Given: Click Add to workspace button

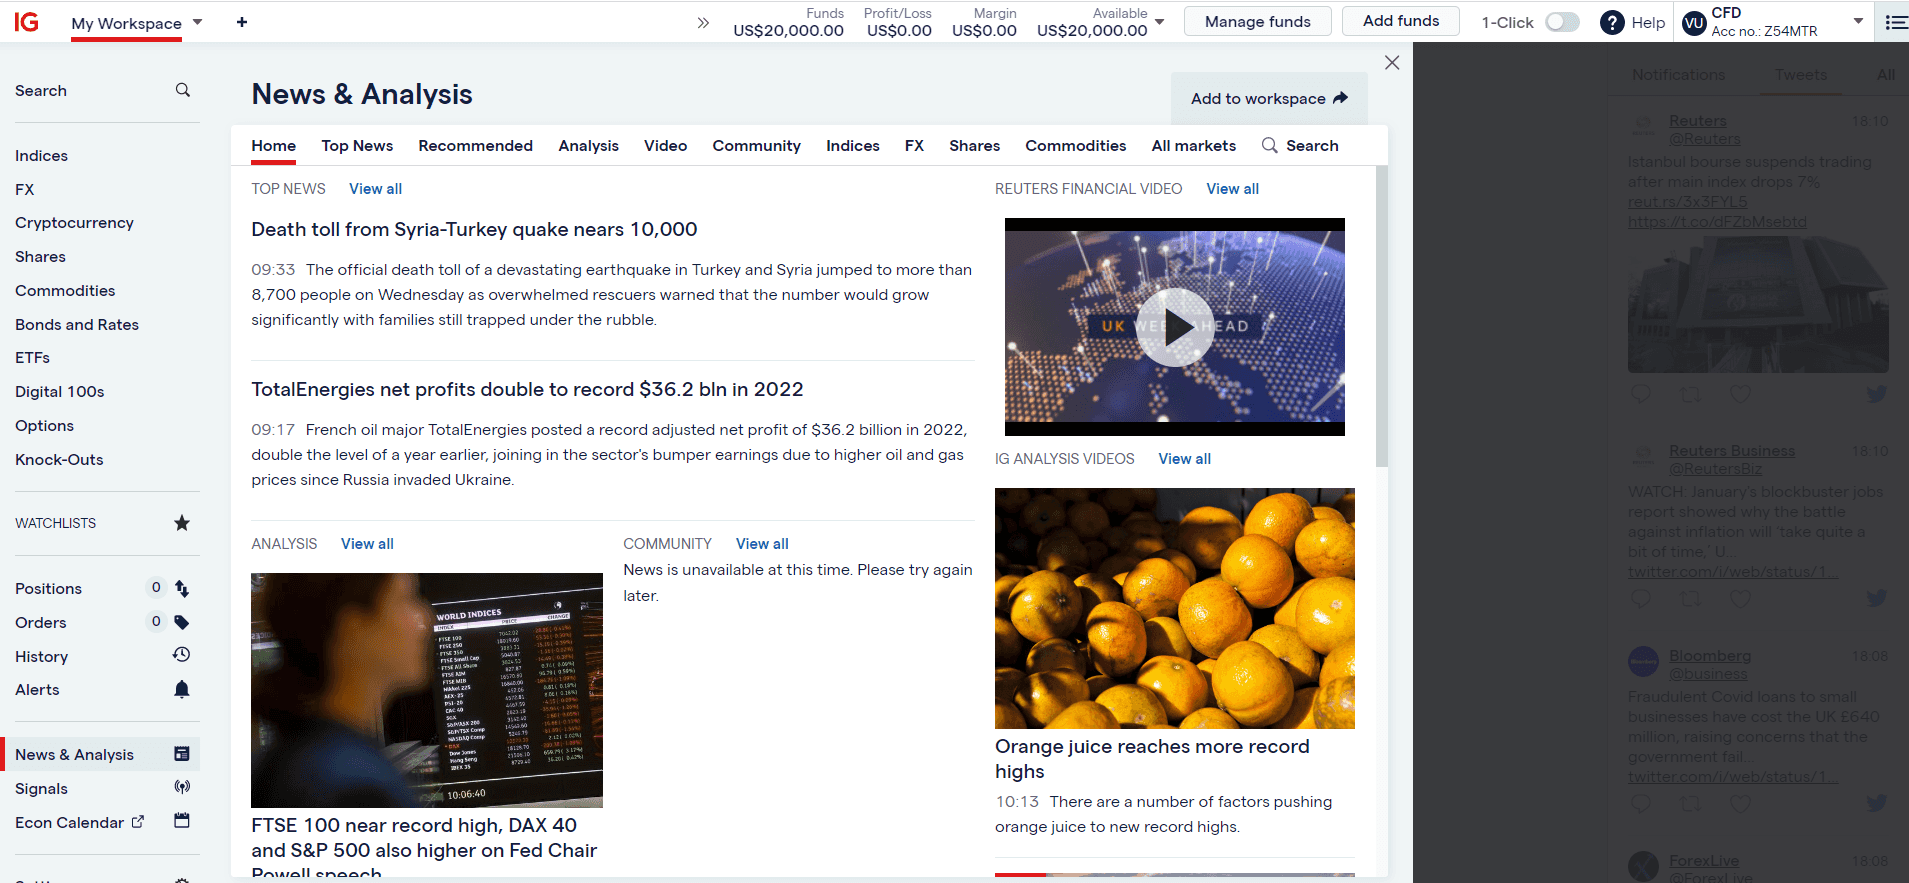Looking at the screenshot, I should point(1269,98).
